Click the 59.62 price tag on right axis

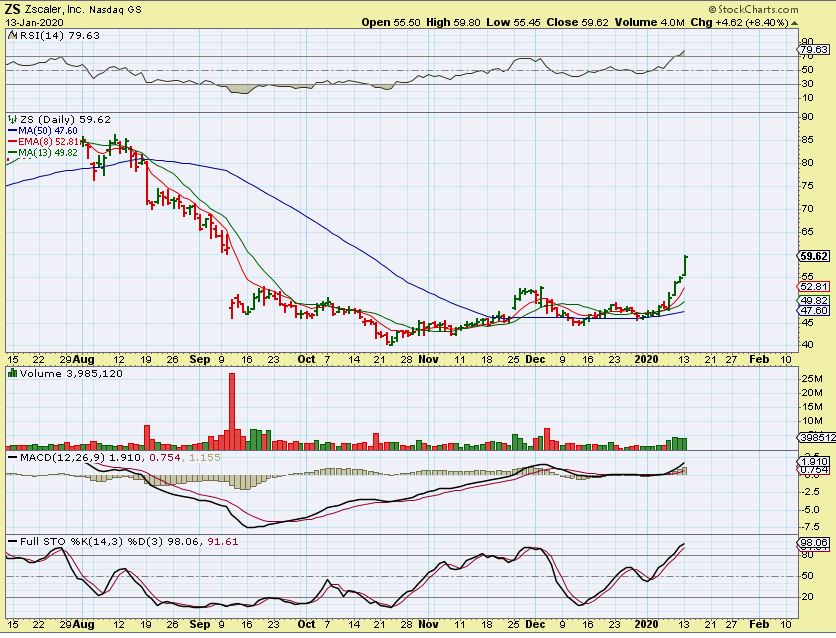[814, 256]
